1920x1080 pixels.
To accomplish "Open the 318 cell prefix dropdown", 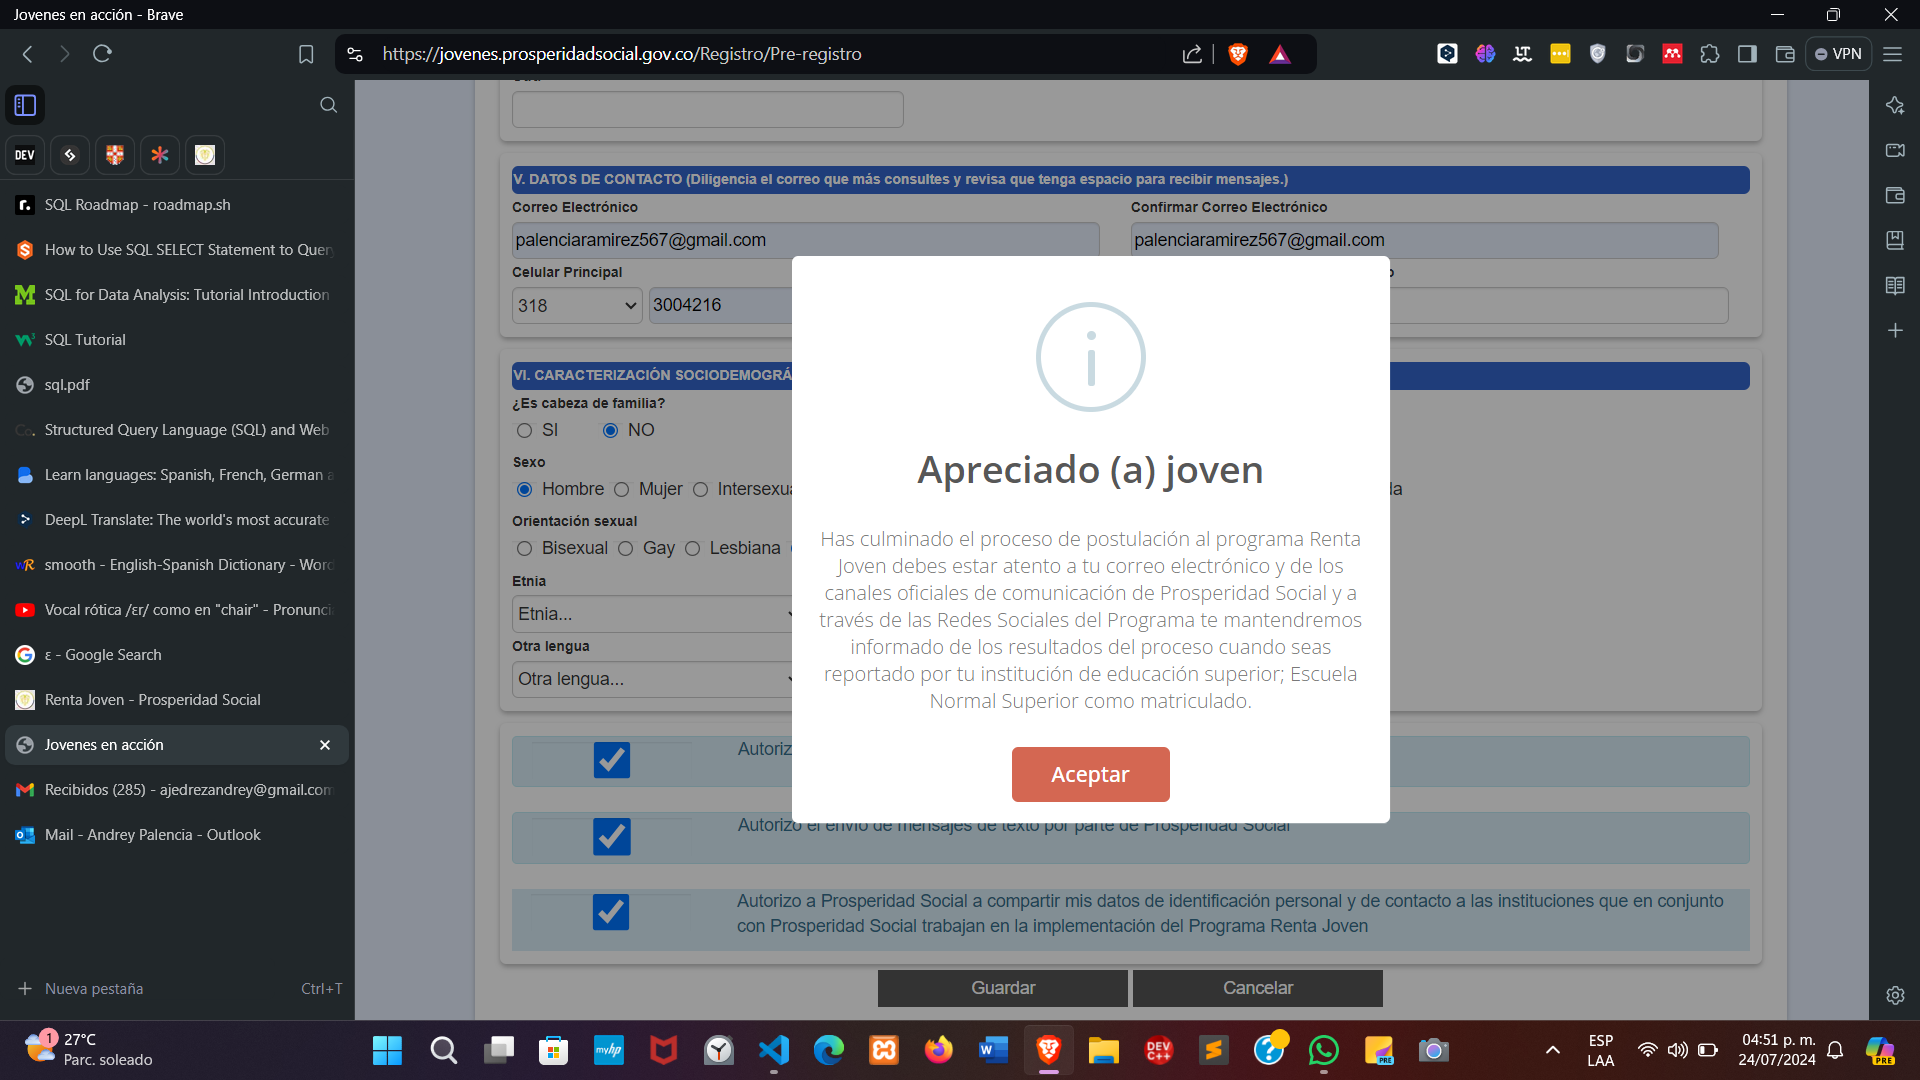I will coord(577,306).
